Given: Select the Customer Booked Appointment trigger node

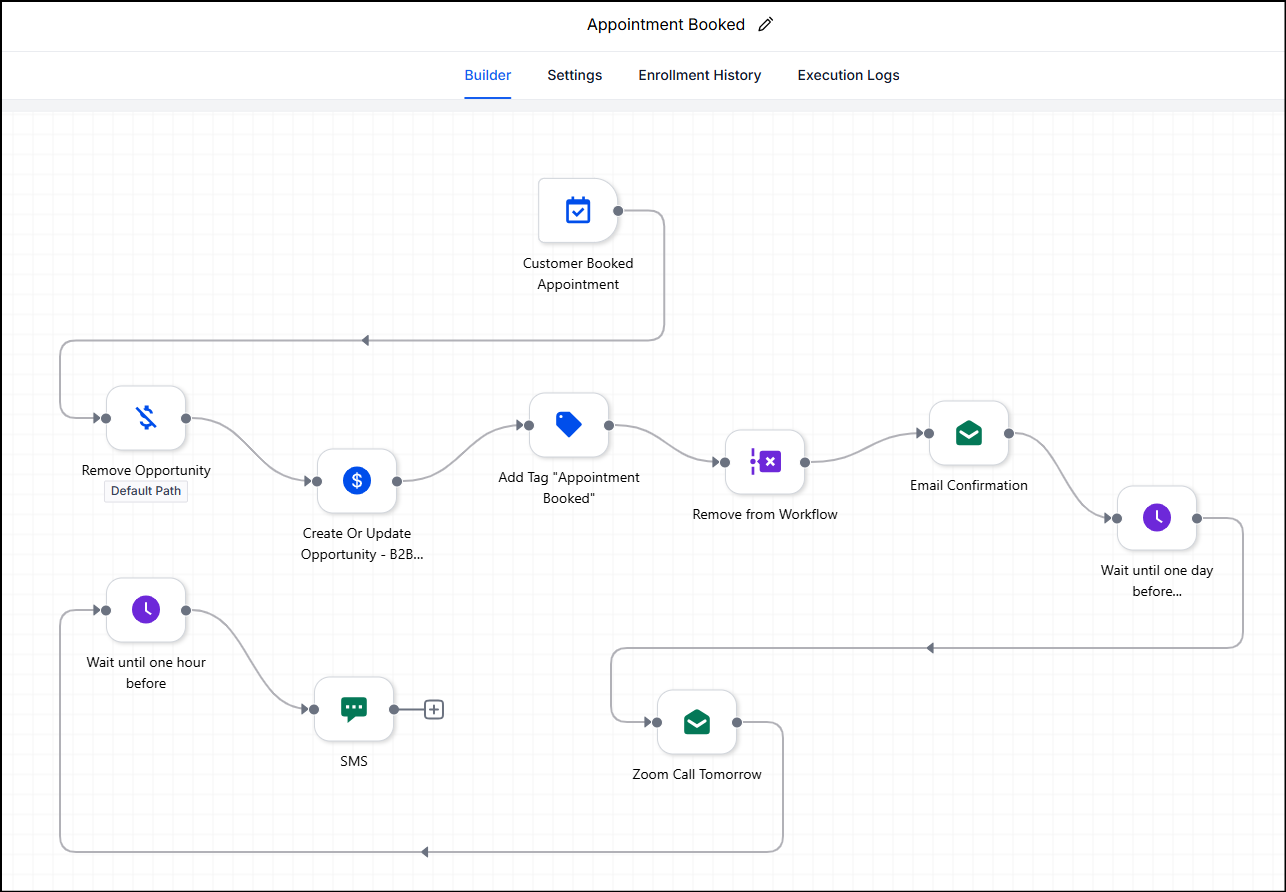Looking at the screenshot, I should point(578,211).
